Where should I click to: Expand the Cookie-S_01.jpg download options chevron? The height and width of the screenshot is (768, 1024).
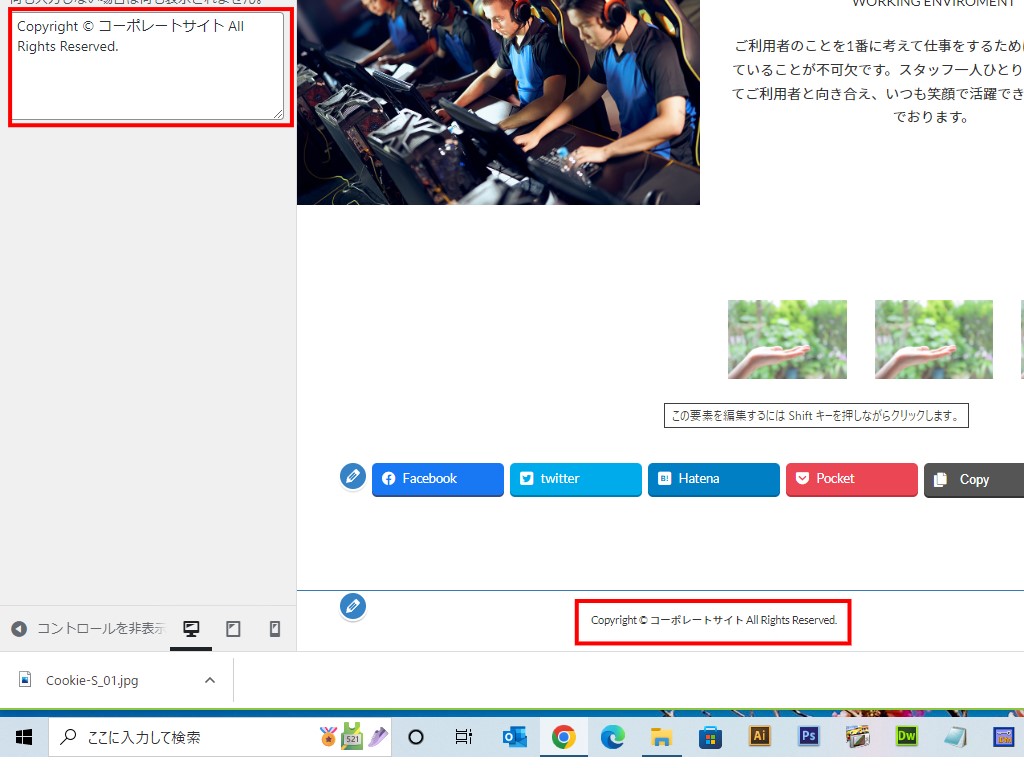coord(210,680)
